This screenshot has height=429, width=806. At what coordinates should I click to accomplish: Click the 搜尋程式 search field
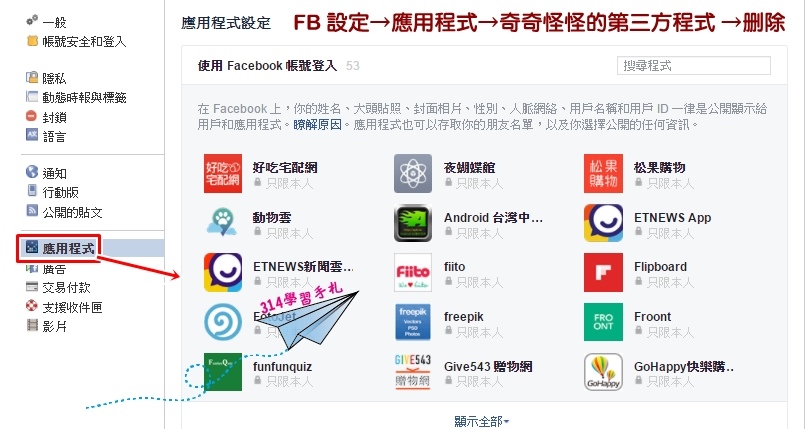point(693,66)
